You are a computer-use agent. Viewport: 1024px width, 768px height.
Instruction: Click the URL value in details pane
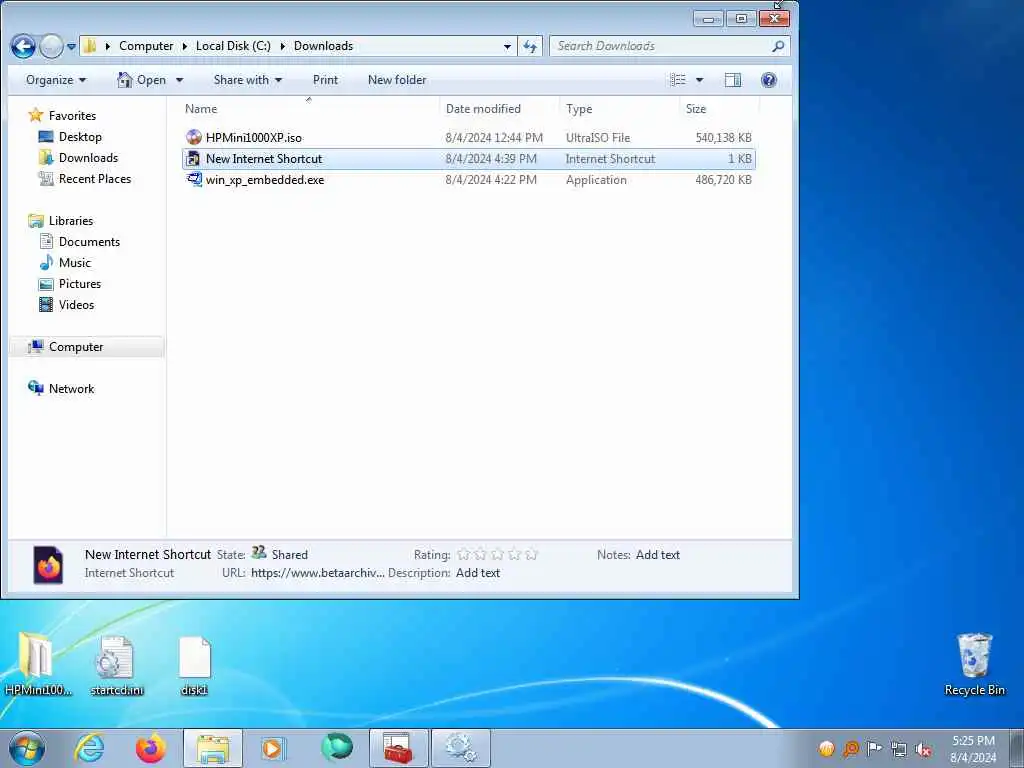point(317,573)
